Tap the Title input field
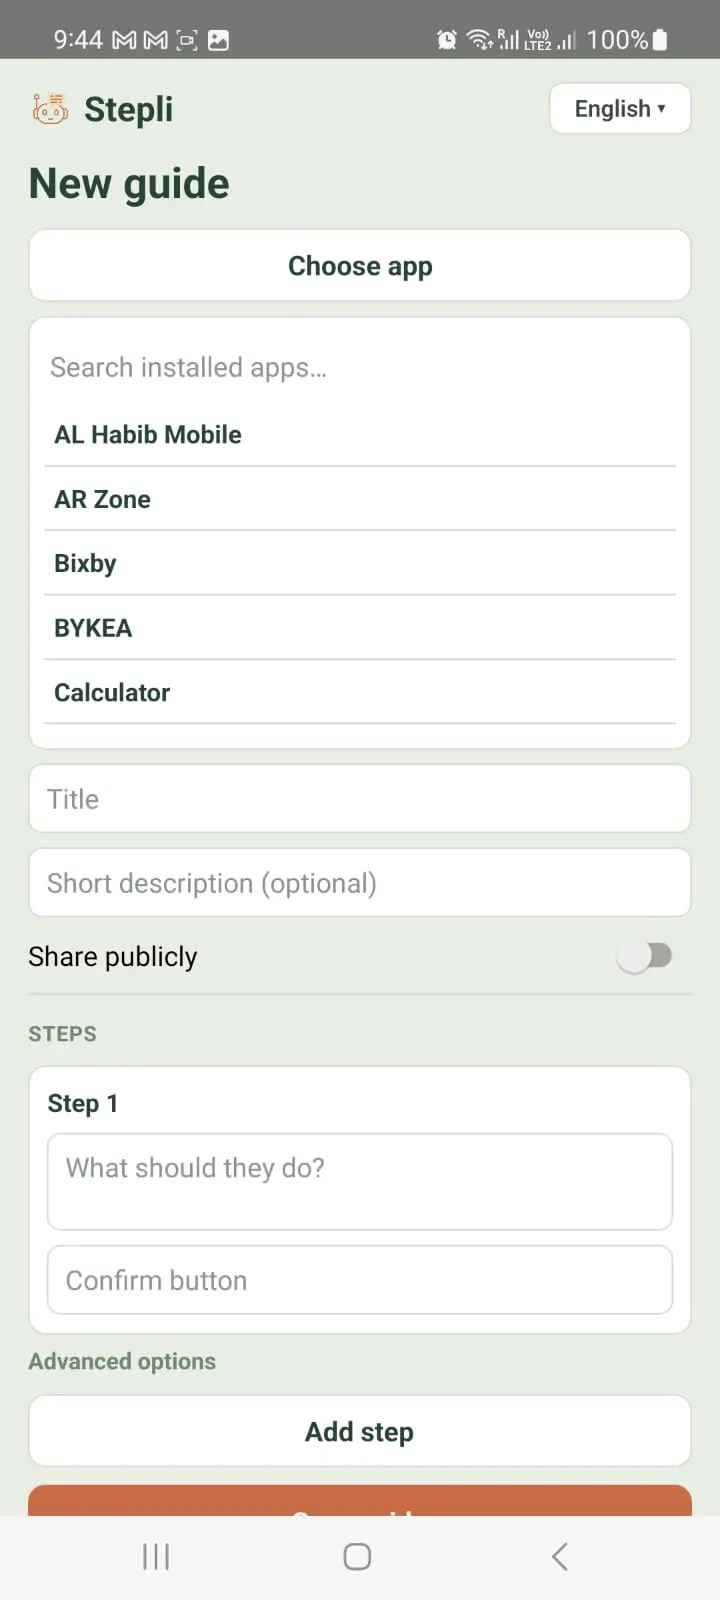This screenshot has height=1600, width=720. pos(360,799)
